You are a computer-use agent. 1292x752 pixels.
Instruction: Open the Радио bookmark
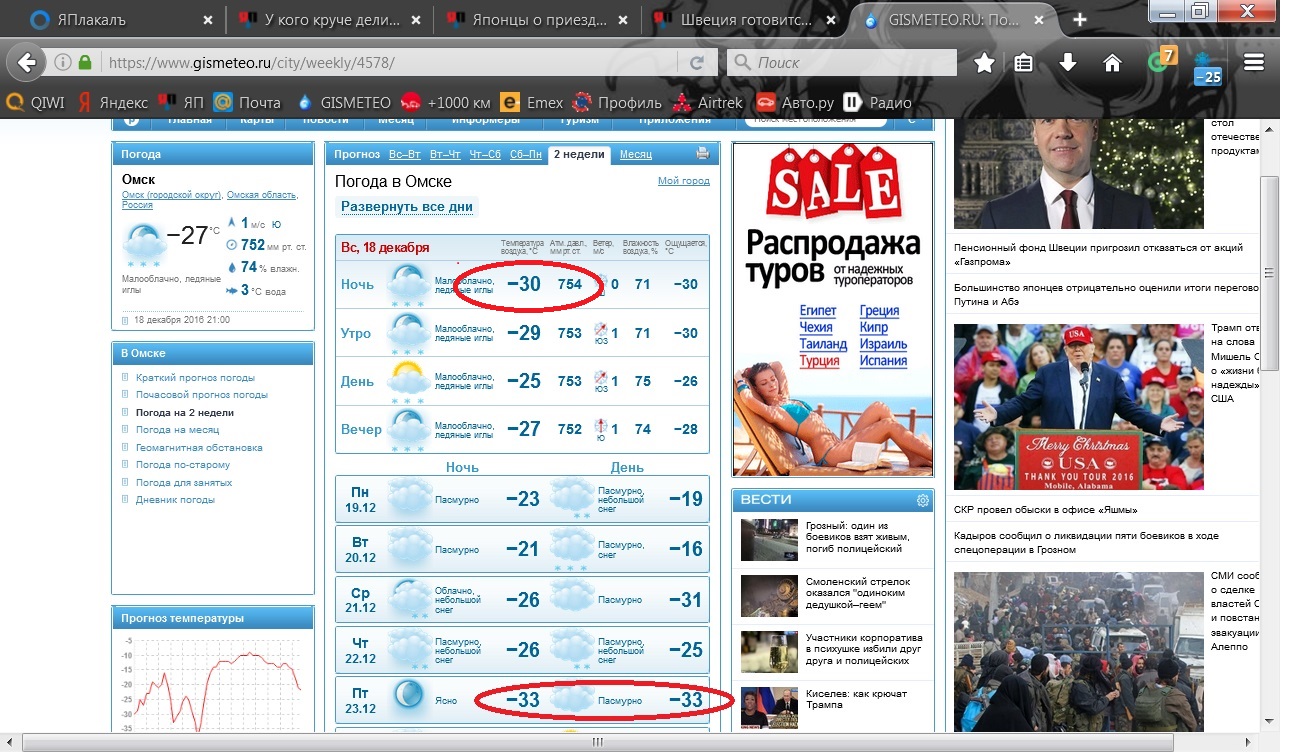[x=878, y=102]
